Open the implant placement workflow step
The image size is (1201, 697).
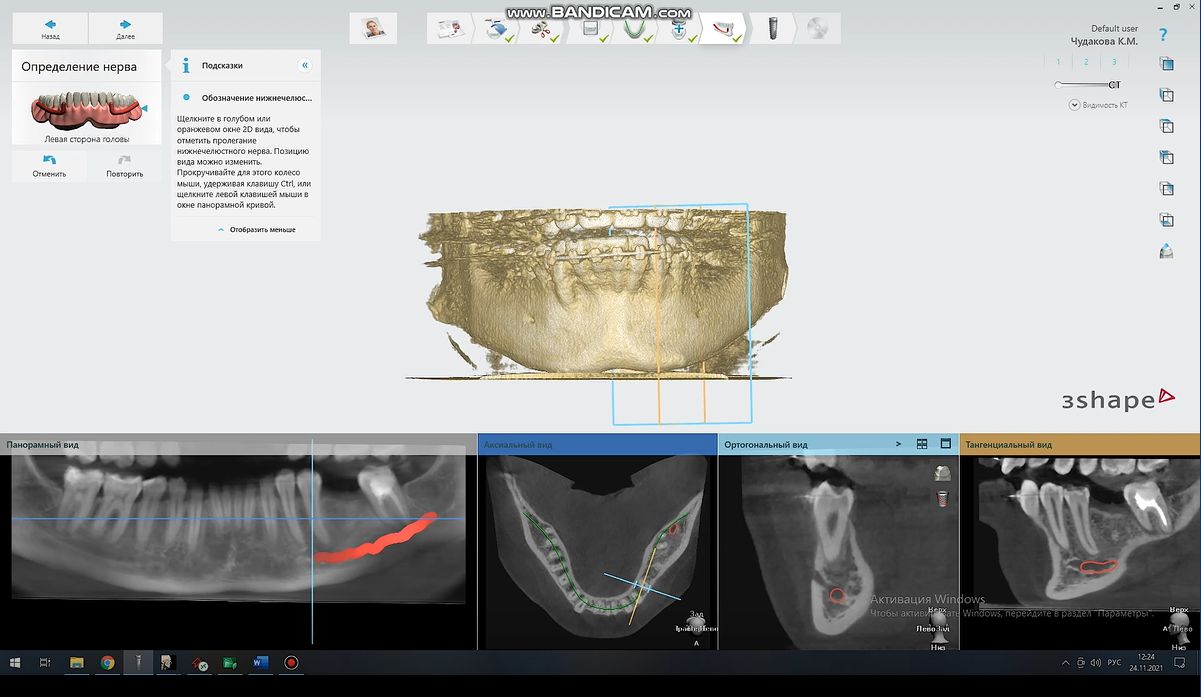tap(772, 28)
